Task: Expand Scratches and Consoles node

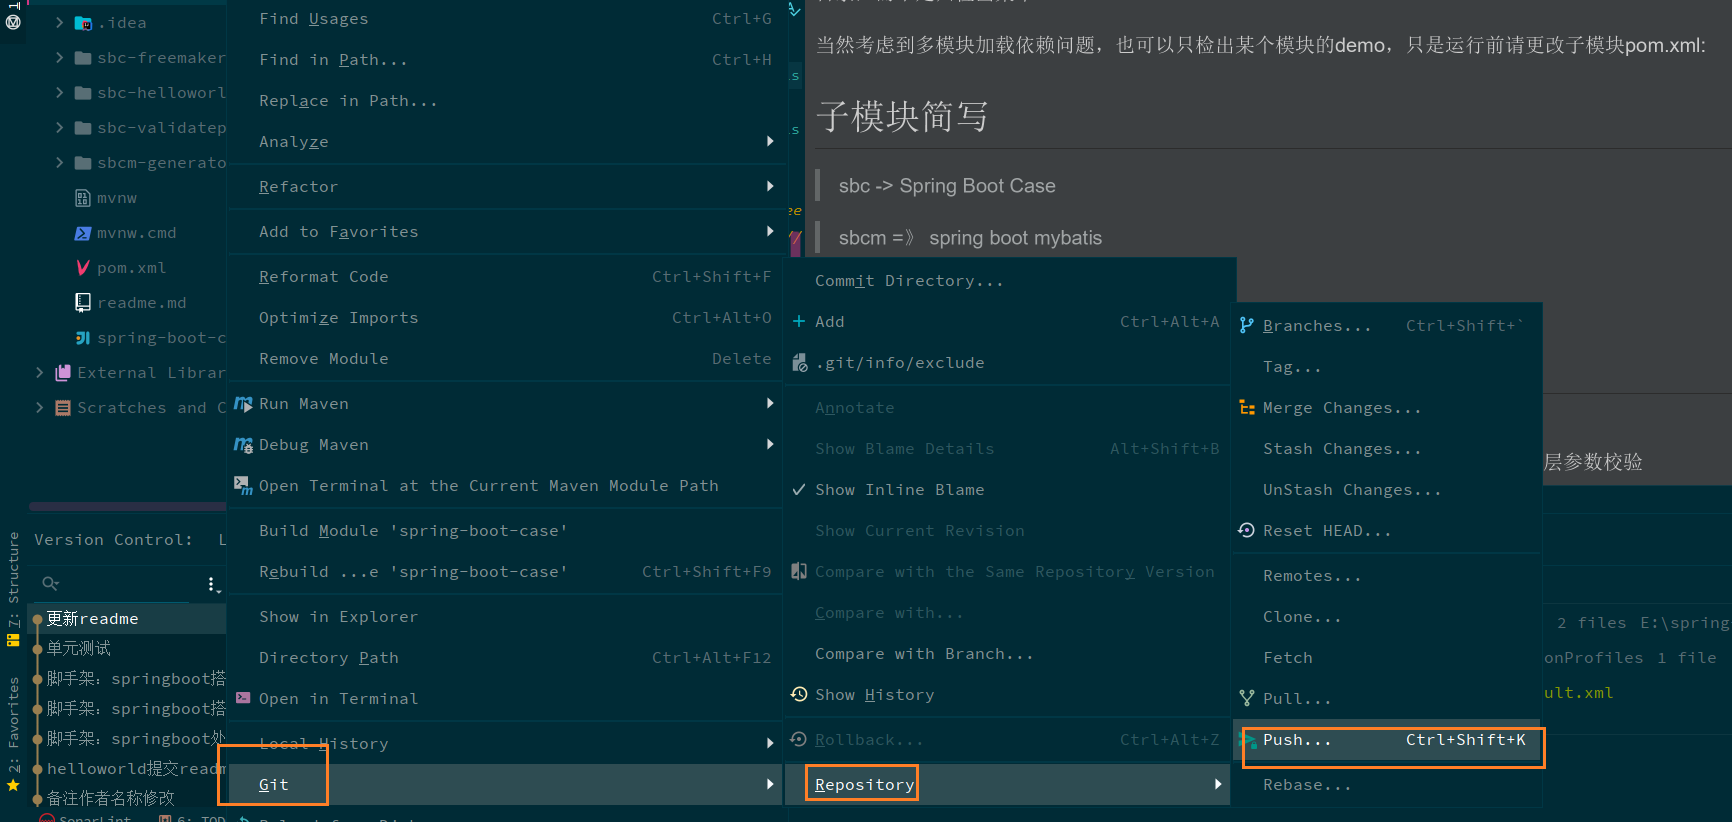Action: tap(40, 408)
